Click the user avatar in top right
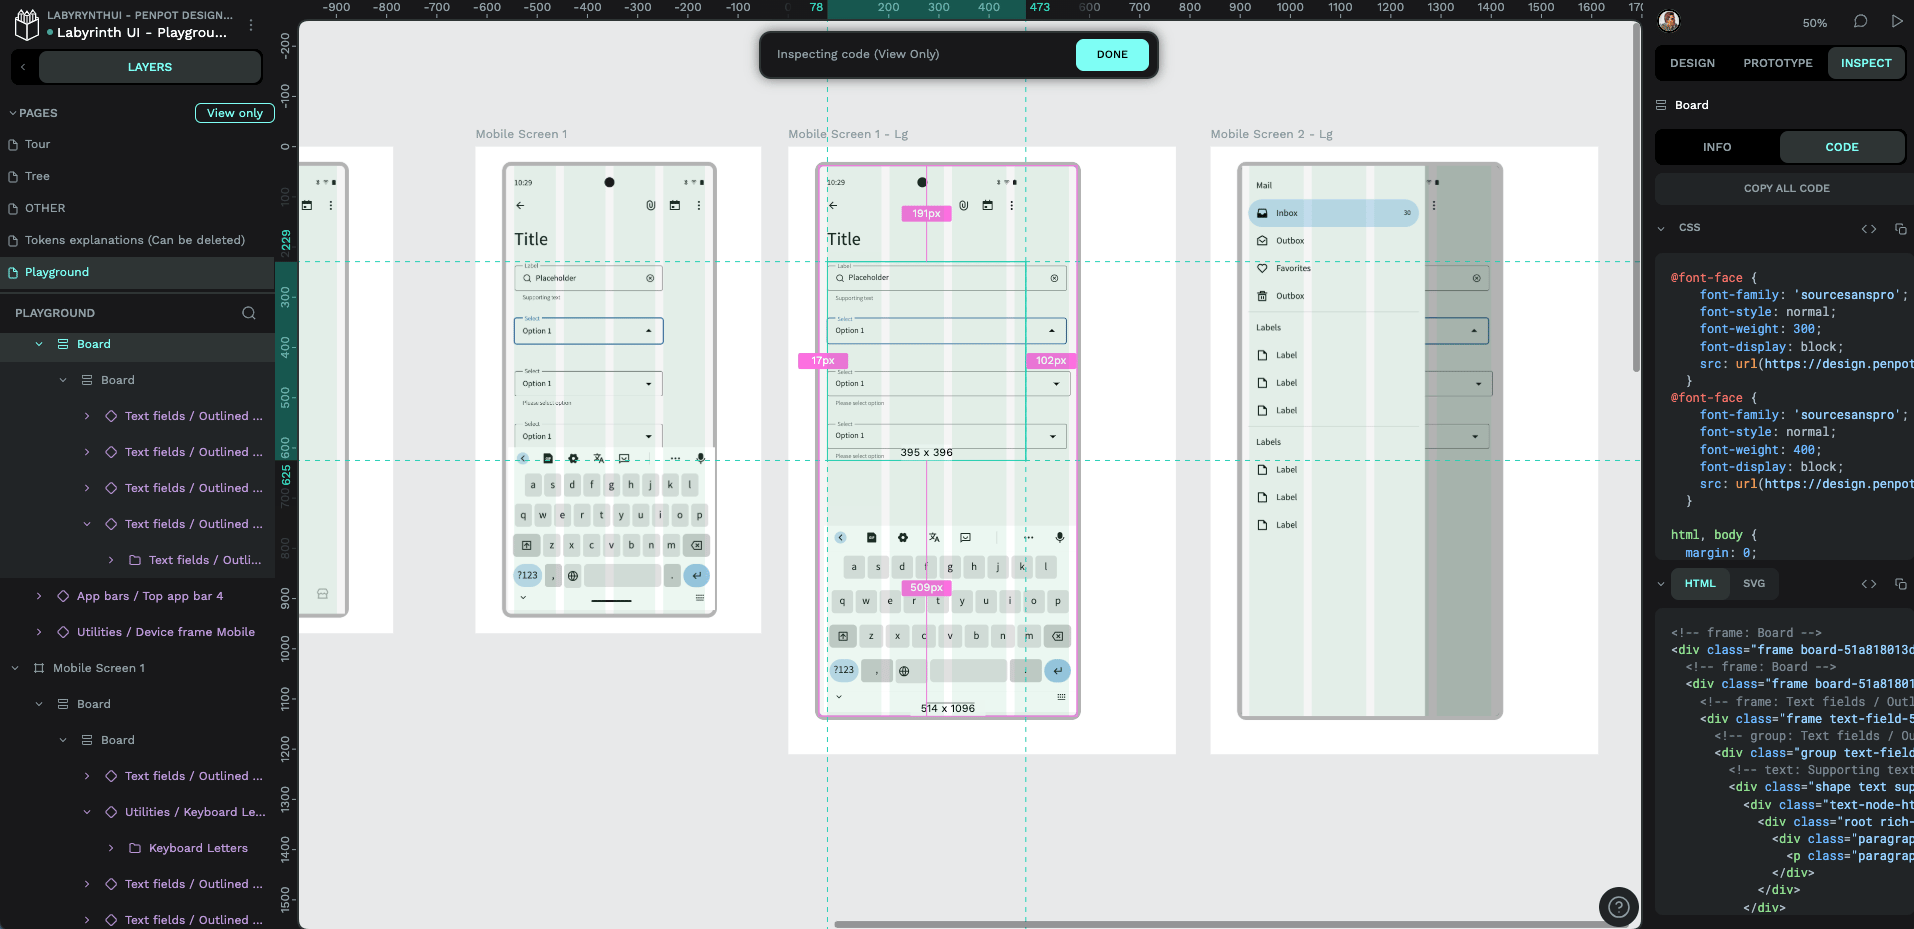This screenshot has width=1914, height=929. click(1669, 21)
